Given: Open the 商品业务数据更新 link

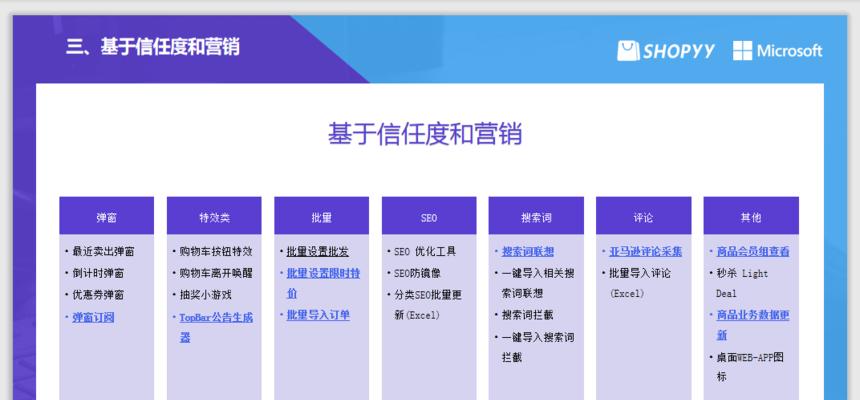Looking at the screenshot, I should (753, 325).
